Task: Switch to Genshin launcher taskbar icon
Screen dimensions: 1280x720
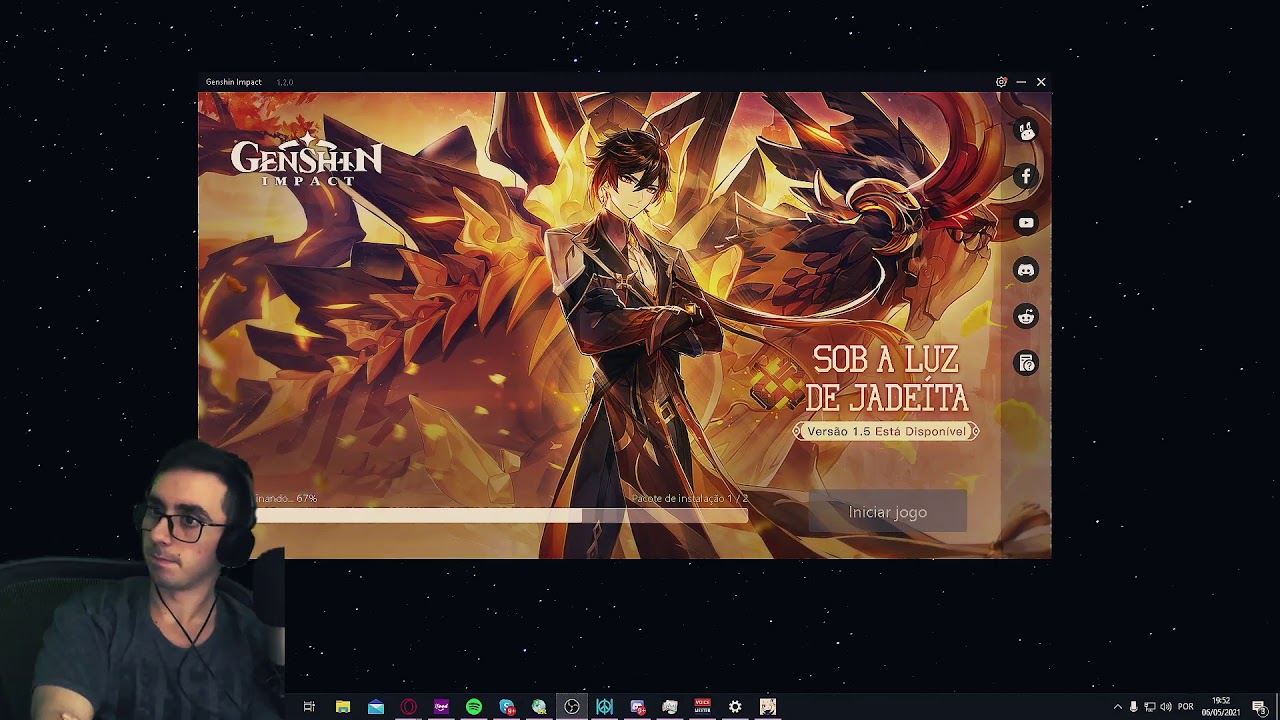Action: click(x=767, y=707)
